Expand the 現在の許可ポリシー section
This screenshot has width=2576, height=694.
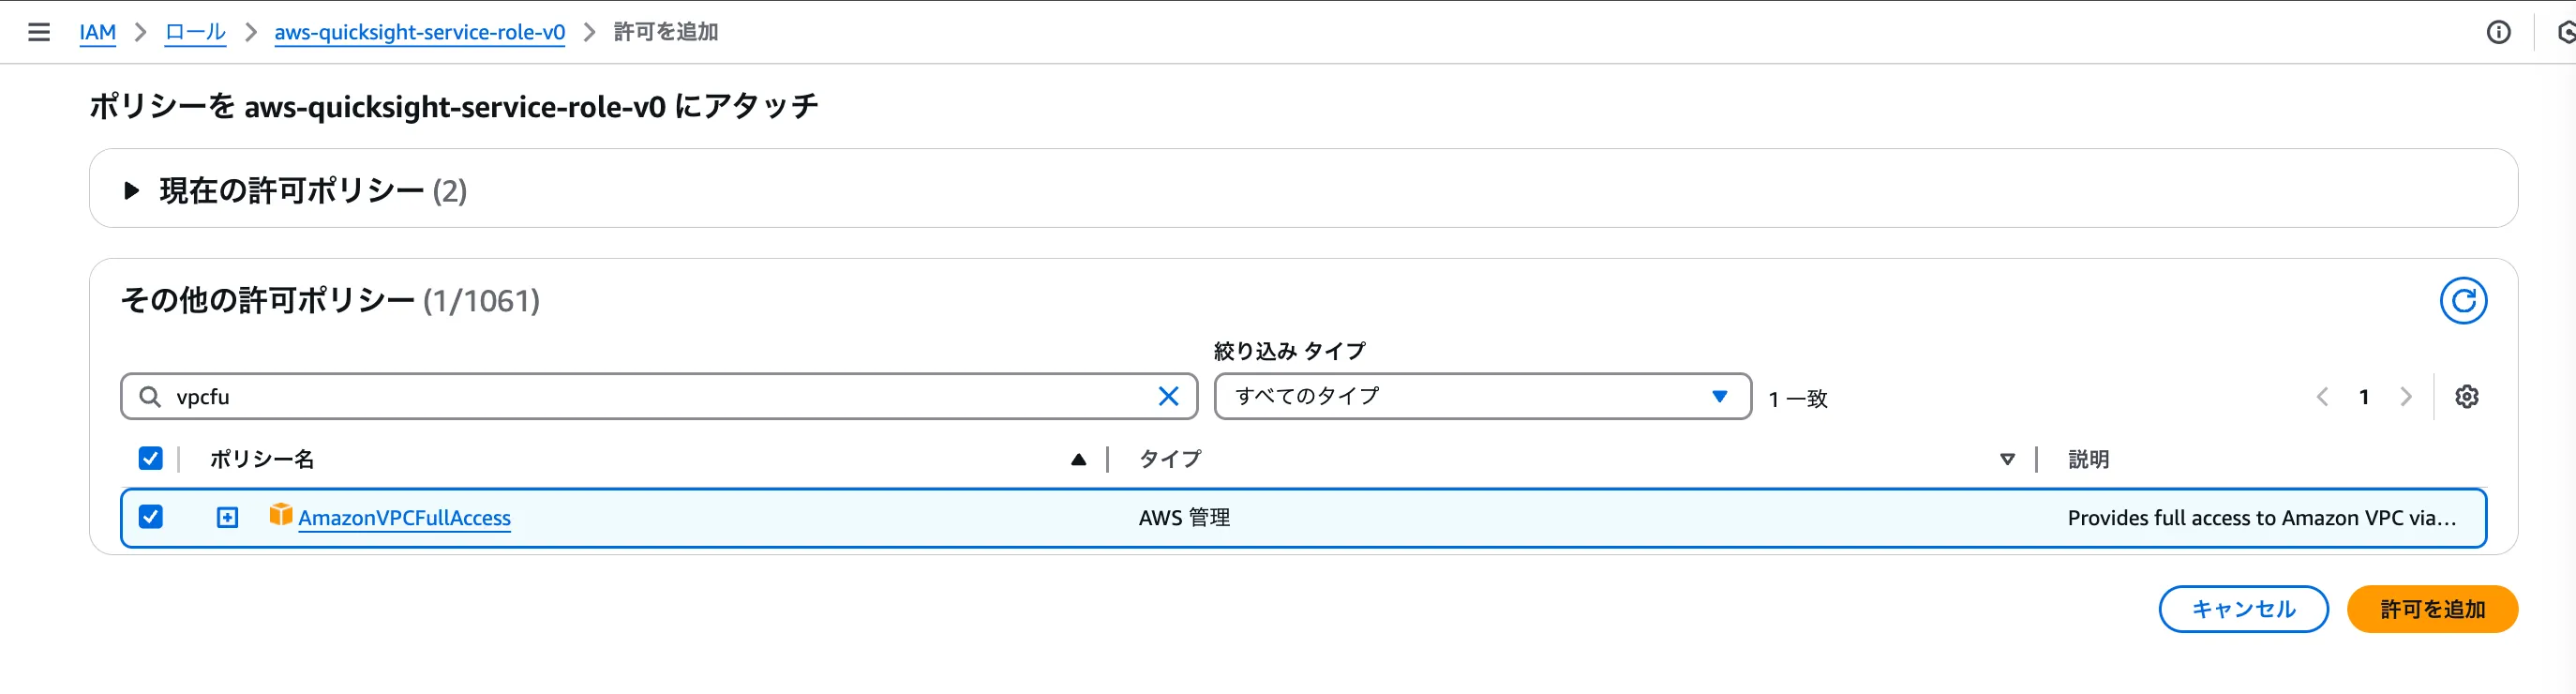[x=131, y=190]
